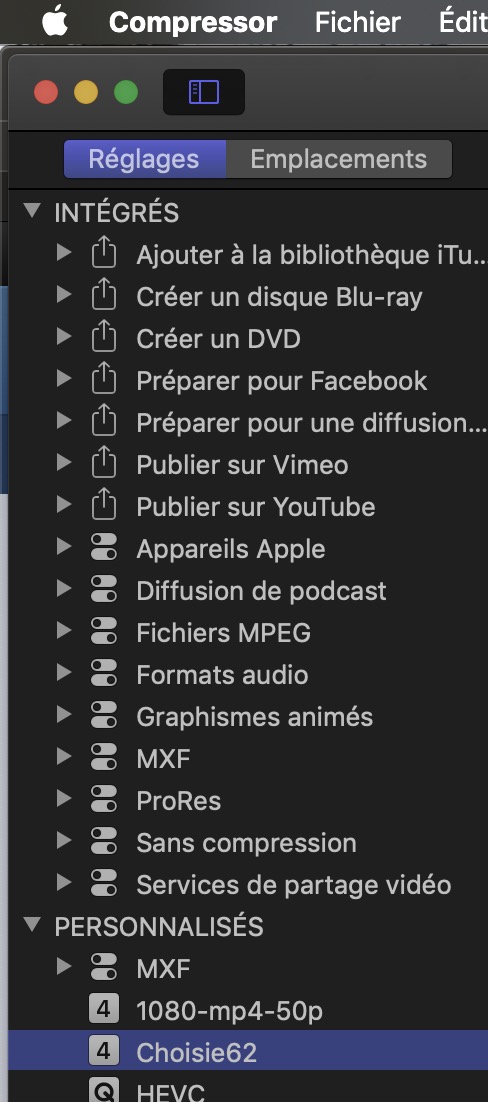Click the group icon beside ProRes
Image resolution: width=488 pixels, height=1102 pixels.
coord(104,800)
